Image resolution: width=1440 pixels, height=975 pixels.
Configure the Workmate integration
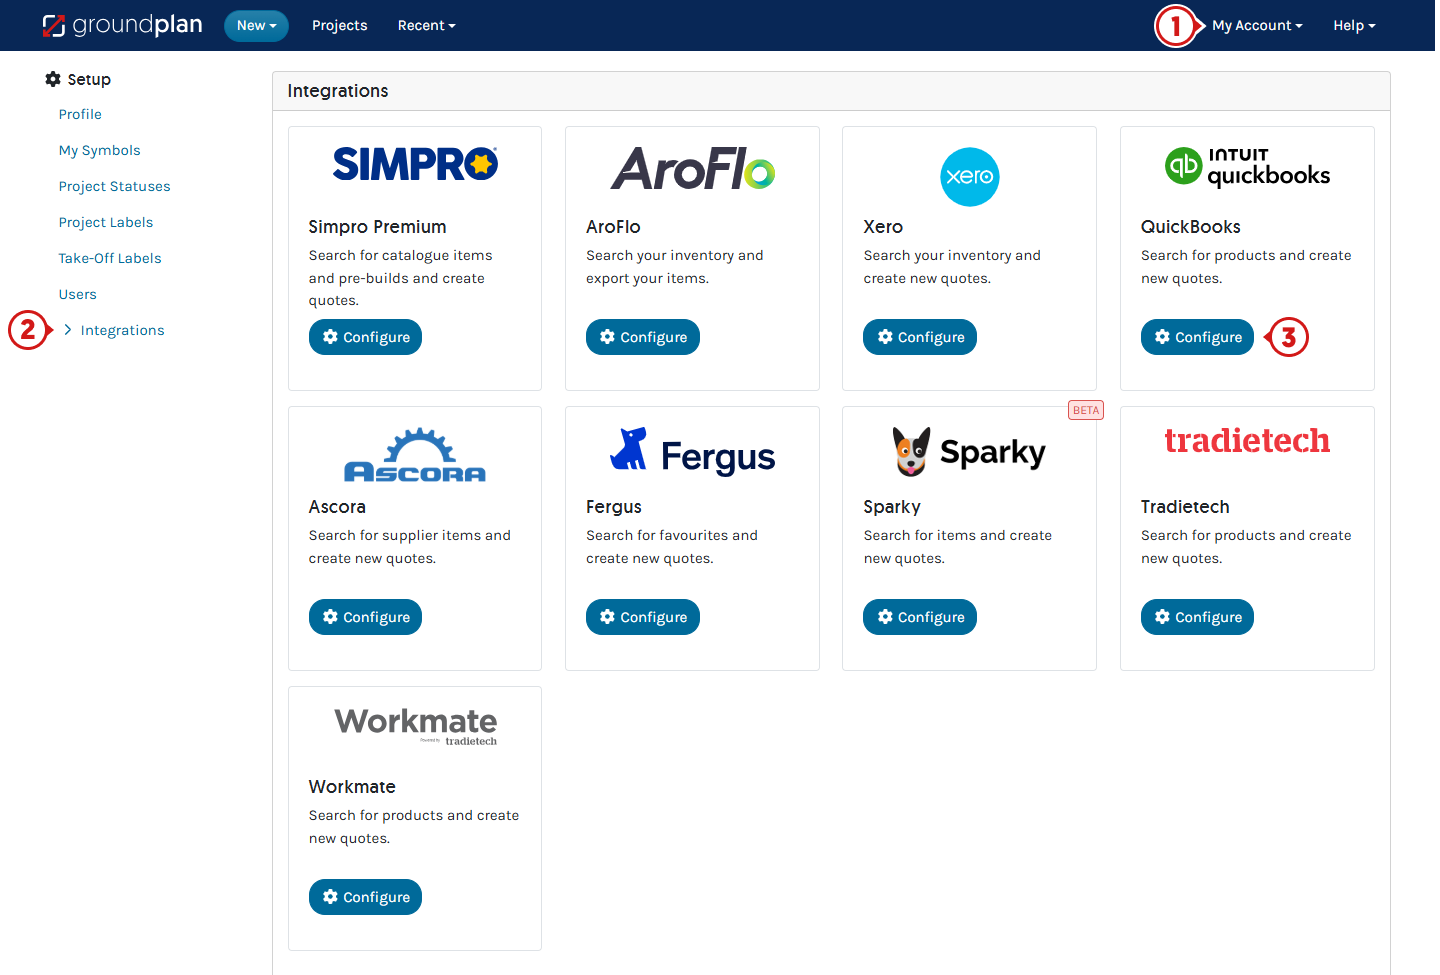pos(365,897)
